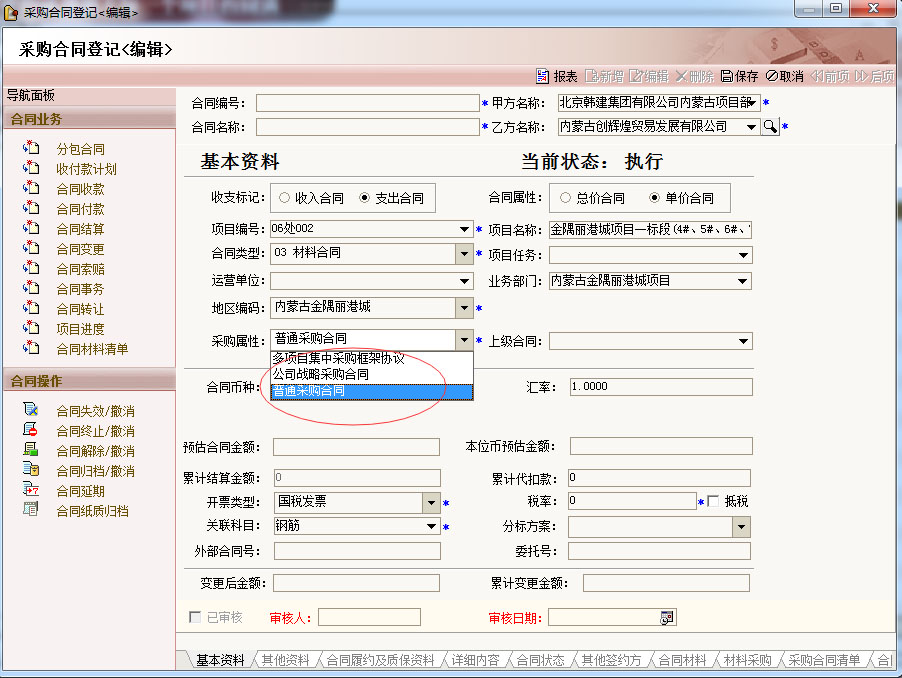The width and height of the screenshot is (902, 678).
Task: Enable the 抵税 checkbox
Action: tap(713, 501)
